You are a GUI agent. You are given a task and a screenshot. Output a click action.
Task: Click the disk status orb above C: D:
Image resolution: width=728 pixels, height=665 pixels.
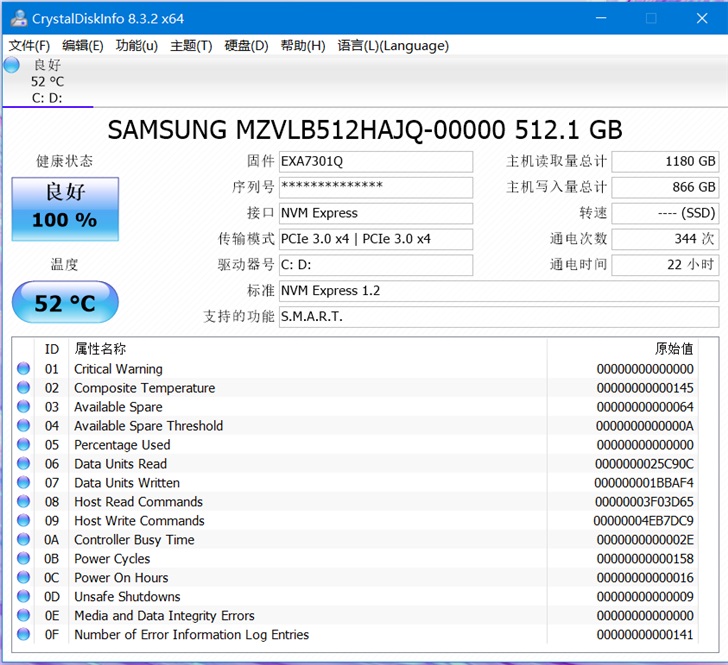[x=11, y=65]
